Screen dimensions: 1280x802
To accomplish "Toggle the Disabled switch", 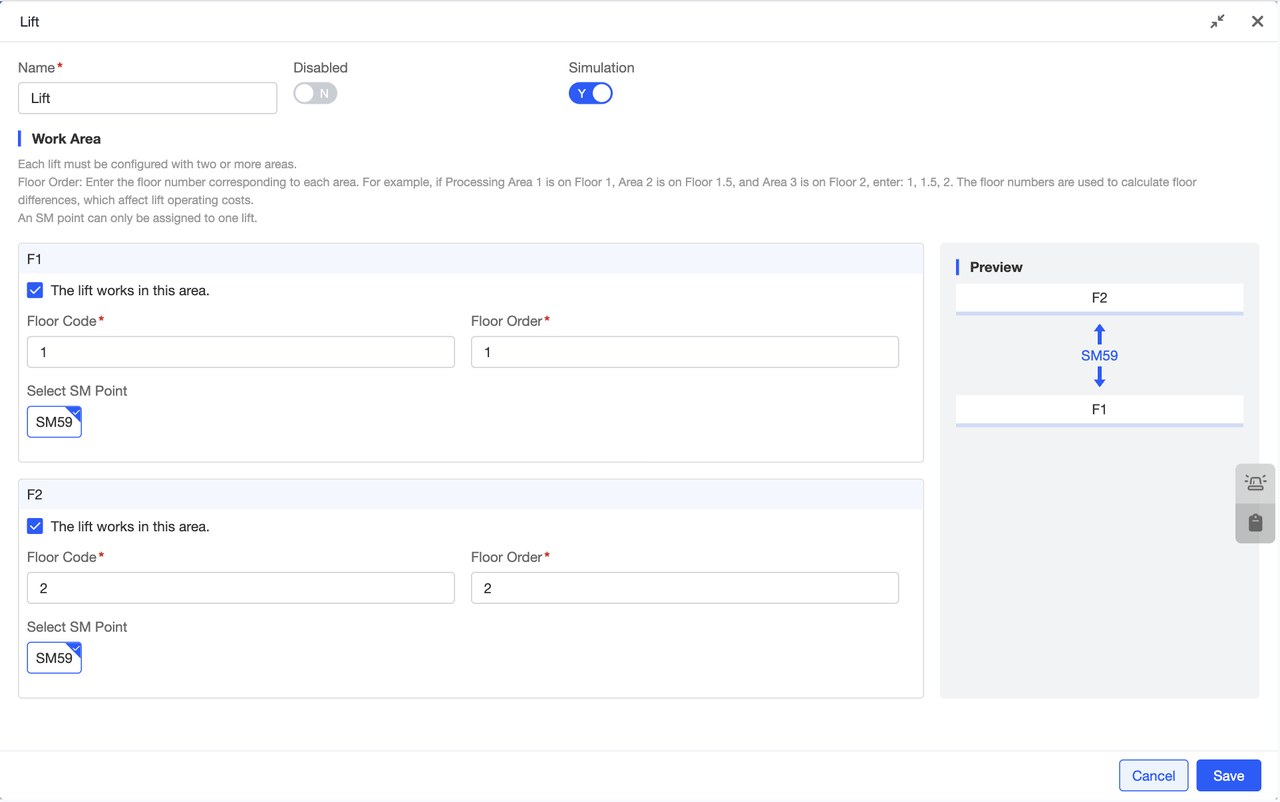I will (x=315, y=93).
